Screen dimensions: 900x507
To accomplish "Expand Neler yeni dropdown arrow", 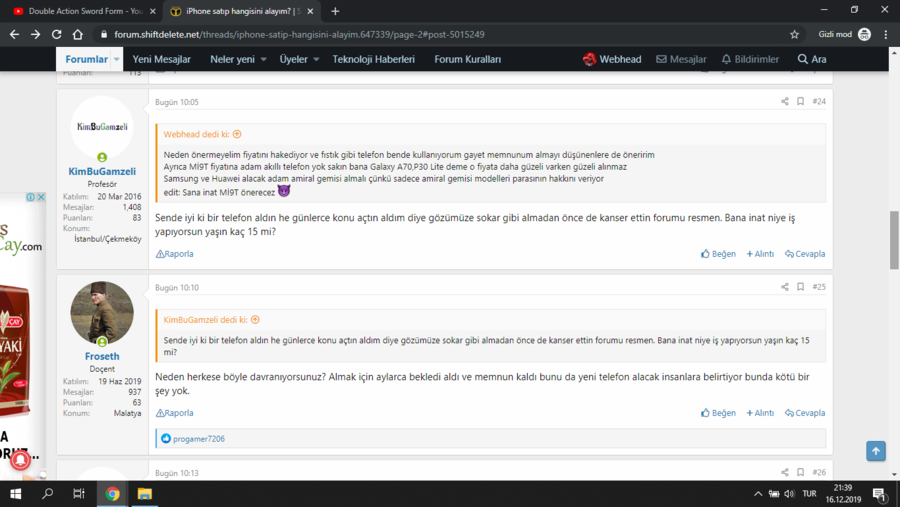I will coord(263,59).
